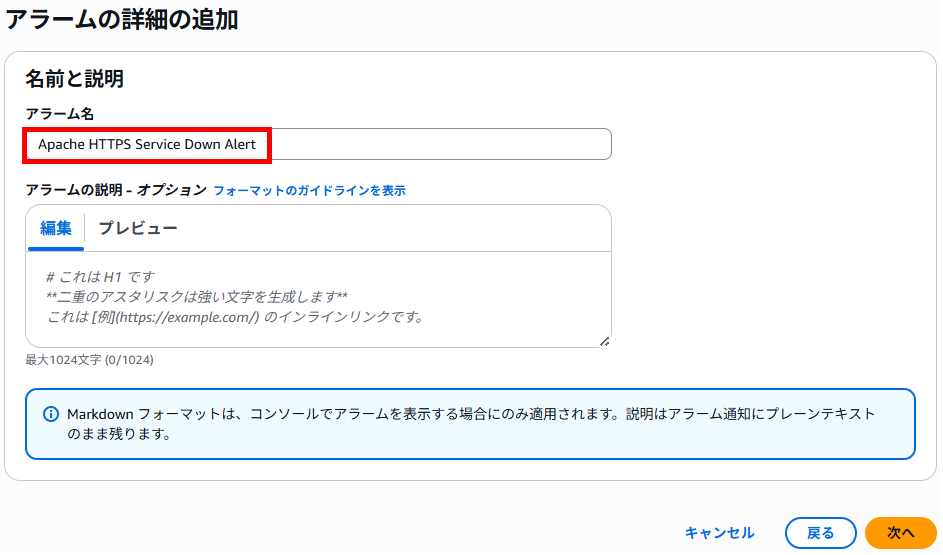Switch to the プレビュー tab

[138, 228]
